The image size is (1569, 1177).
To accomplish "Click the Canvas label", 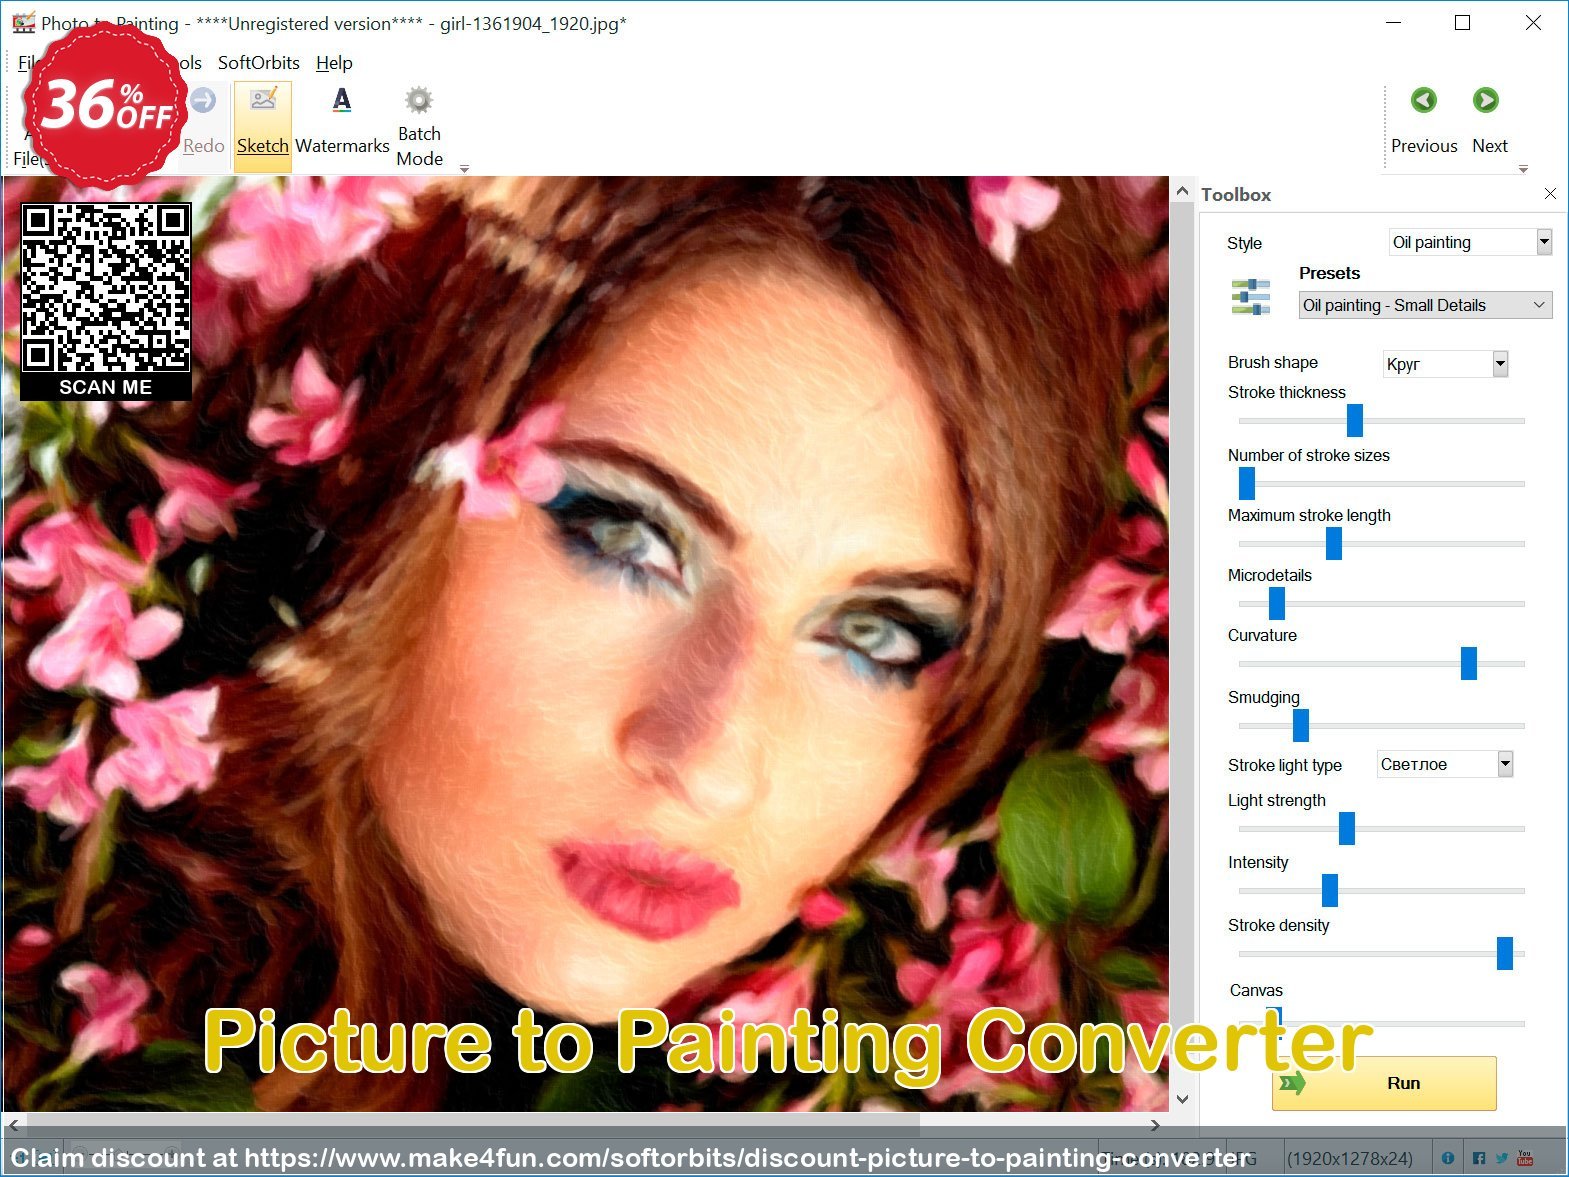I will tap(1256, 990).
